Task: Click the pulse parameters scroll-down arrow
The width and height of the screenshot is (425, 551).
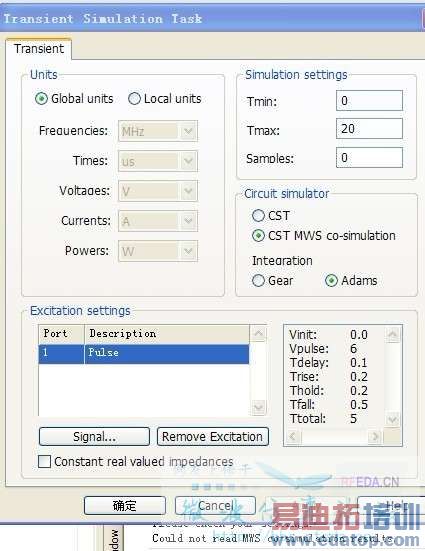Action: 392,419
